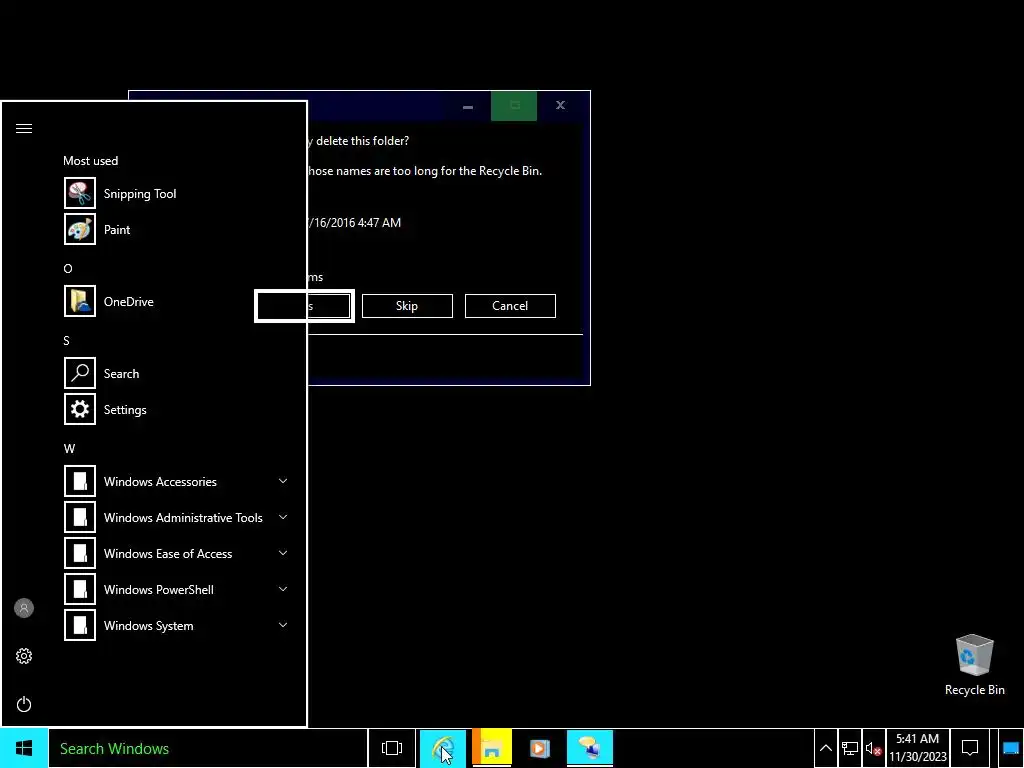The image size is (1024, 768).
Task: Launch Internet Explorer from the taskbar
Action: (x=443, y=748)
